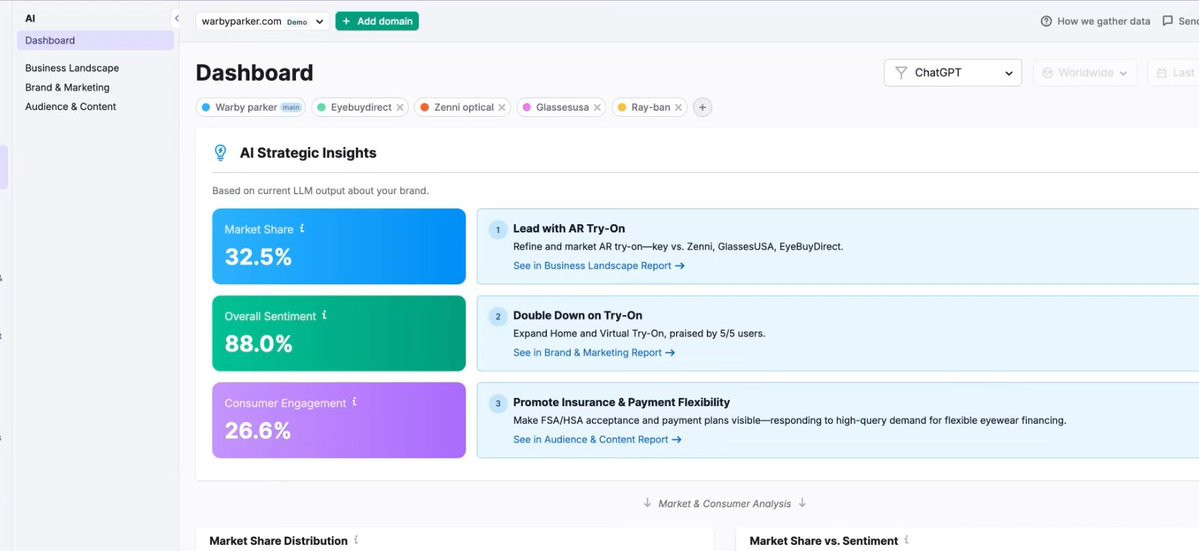Show info icon next to Overall Sentiment
The image size is (1199, 551).
[324, 315]
